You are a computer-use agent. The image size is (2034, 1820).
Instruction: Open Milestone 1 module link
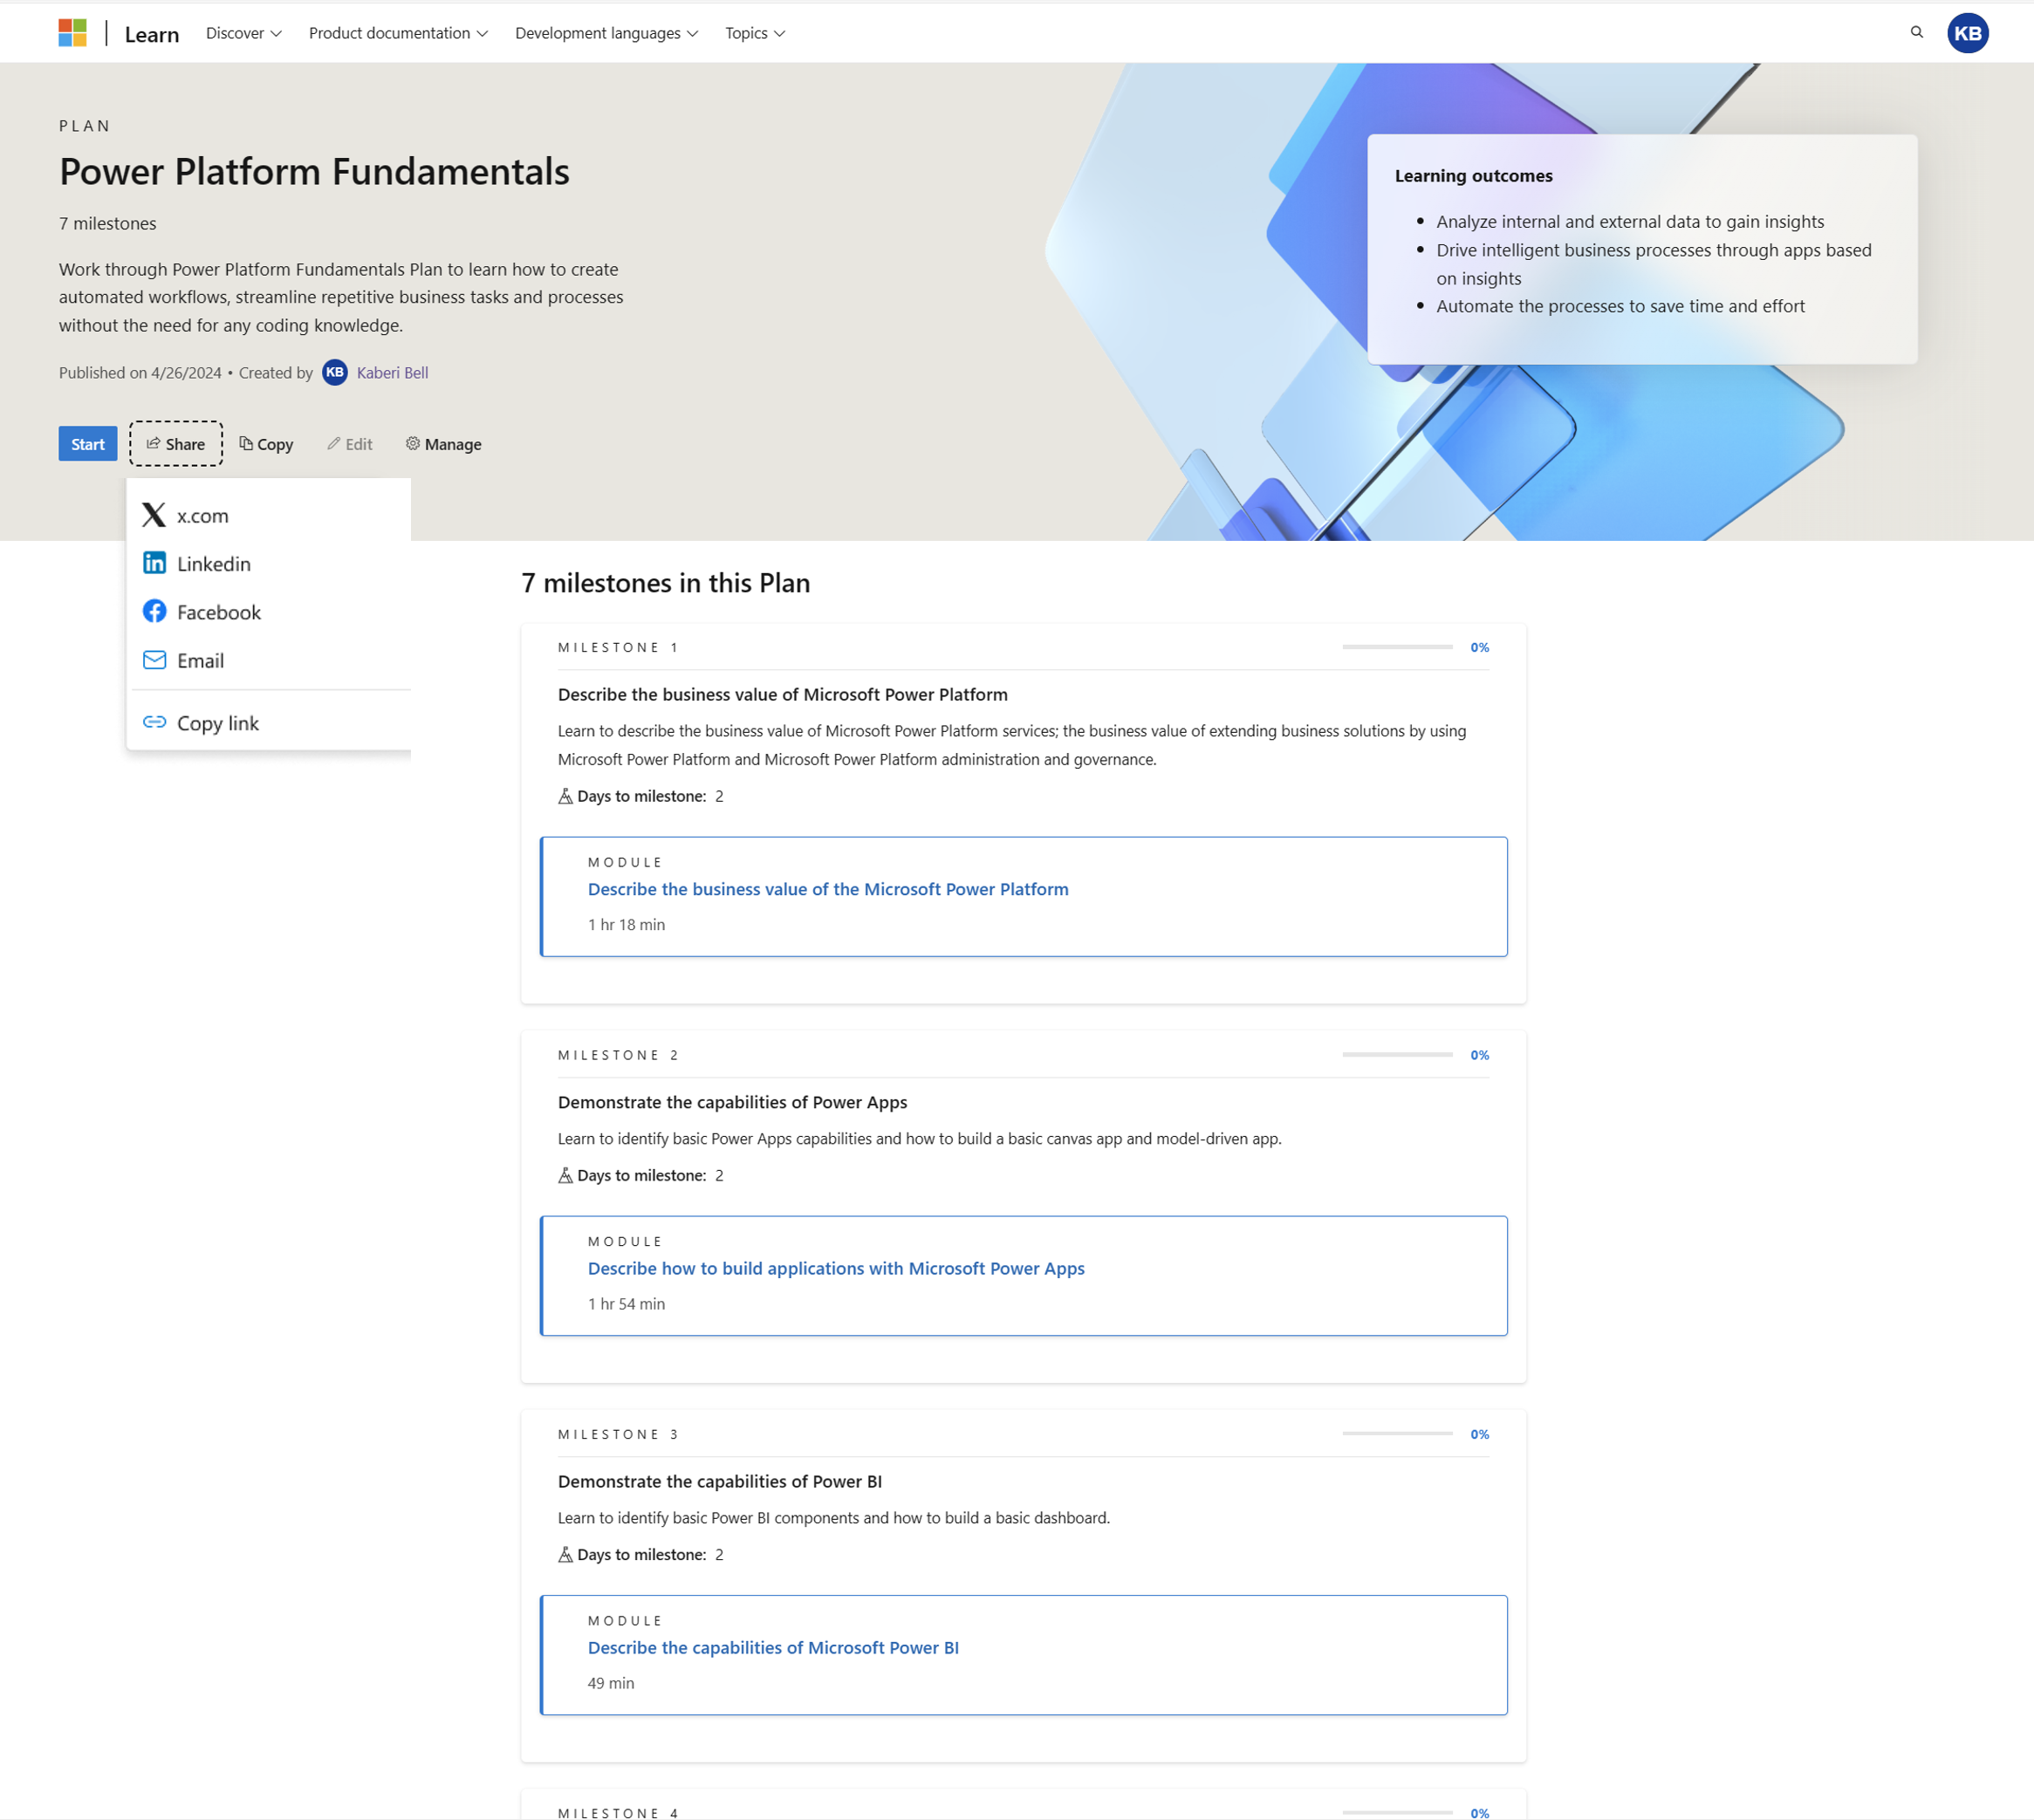coord(827,889)
